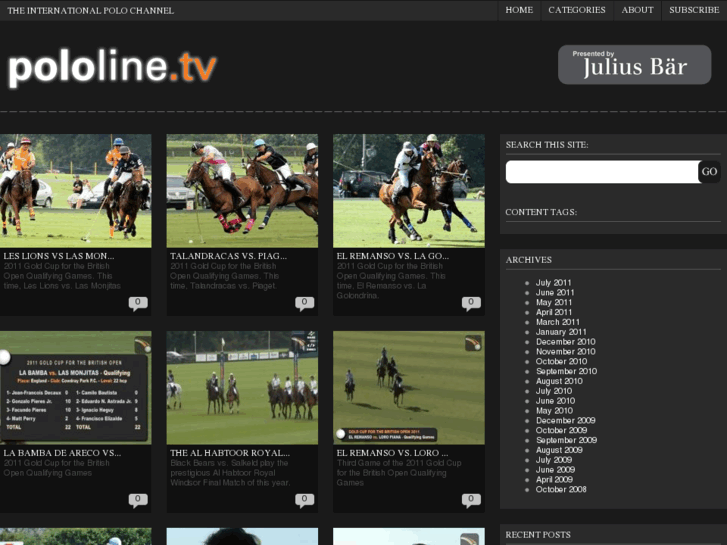
Task: Open Les Lions vs Las Mon video thumbnail
Action: [76, 191]
